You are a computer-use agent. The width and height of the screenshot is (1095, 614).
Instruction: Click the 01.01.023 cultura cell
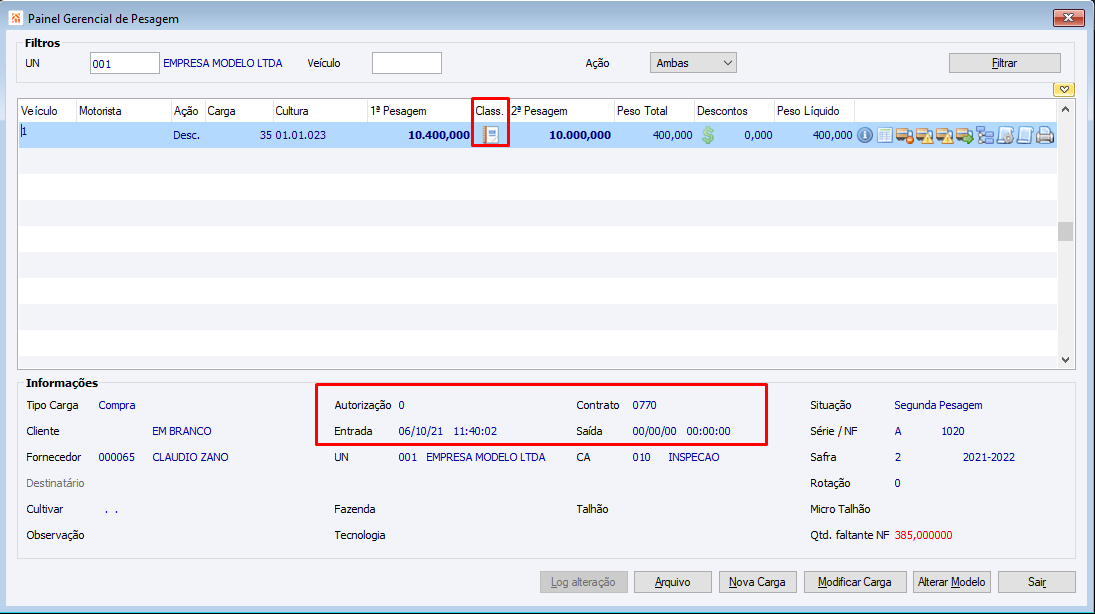(x=300, y=135)
